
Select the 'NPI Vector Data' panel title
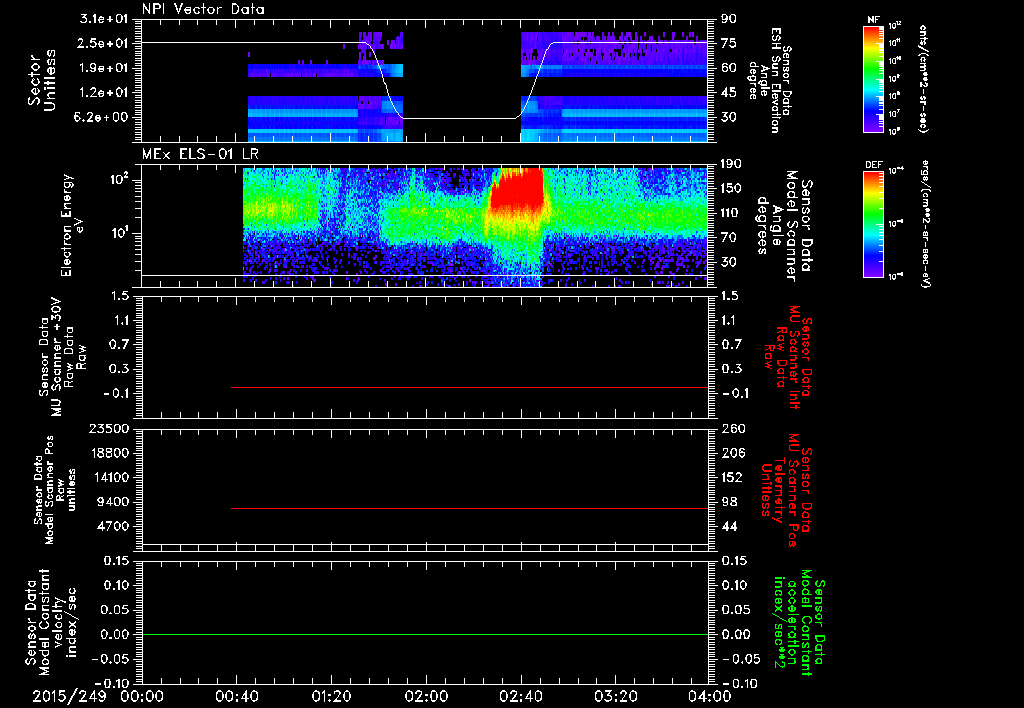203,9
